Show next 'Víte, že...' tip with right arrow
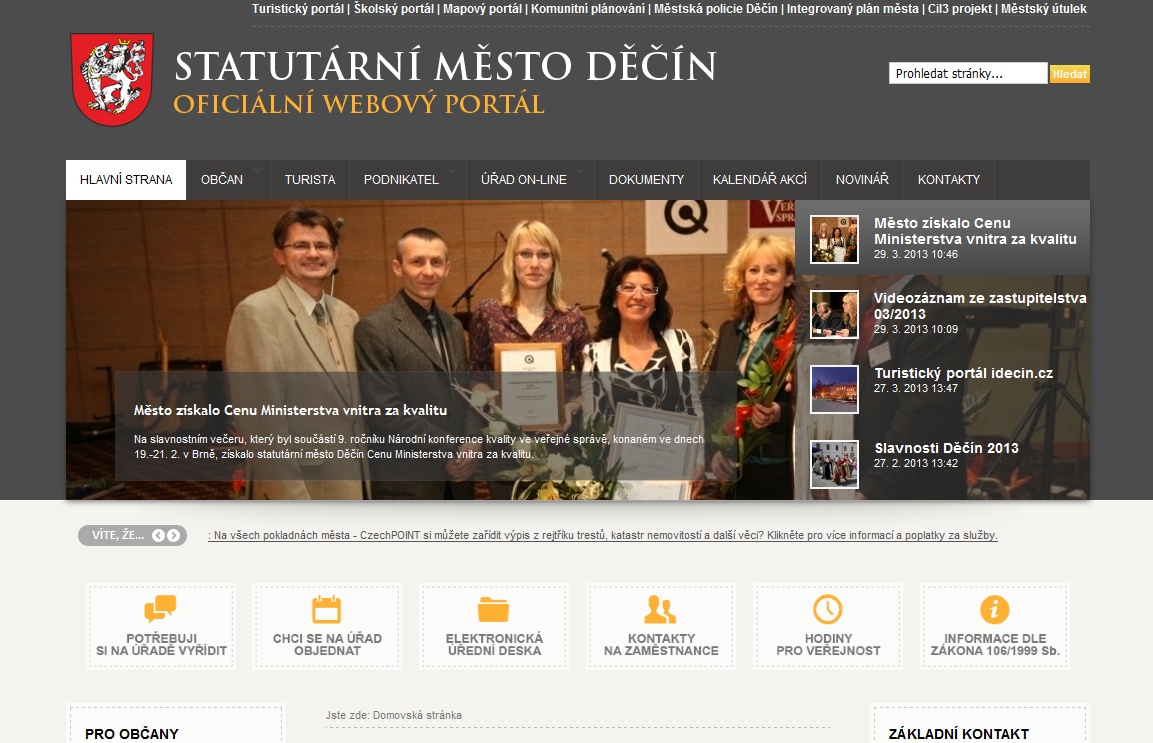 pos(174,536)
